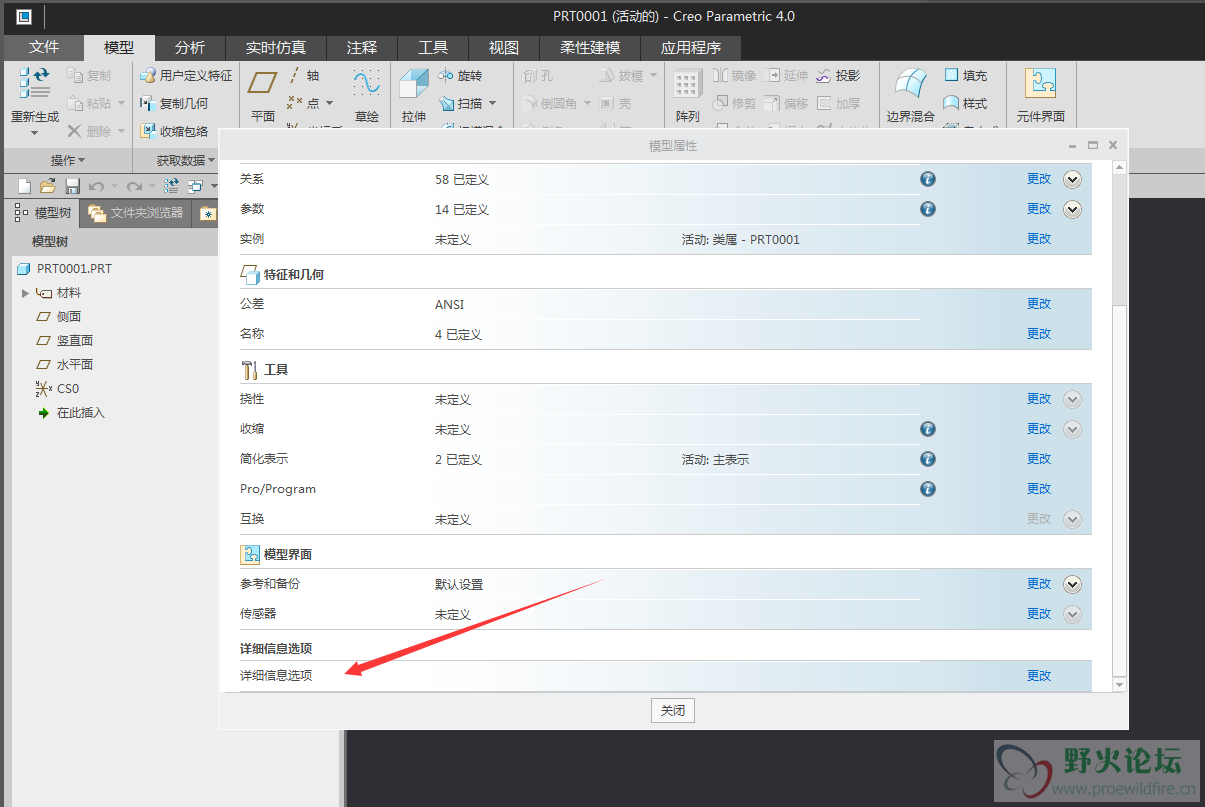Screen dimensions: 1205x807
Task: Open the 获取数据 group dropdown
Action: [x=186, y=160]
